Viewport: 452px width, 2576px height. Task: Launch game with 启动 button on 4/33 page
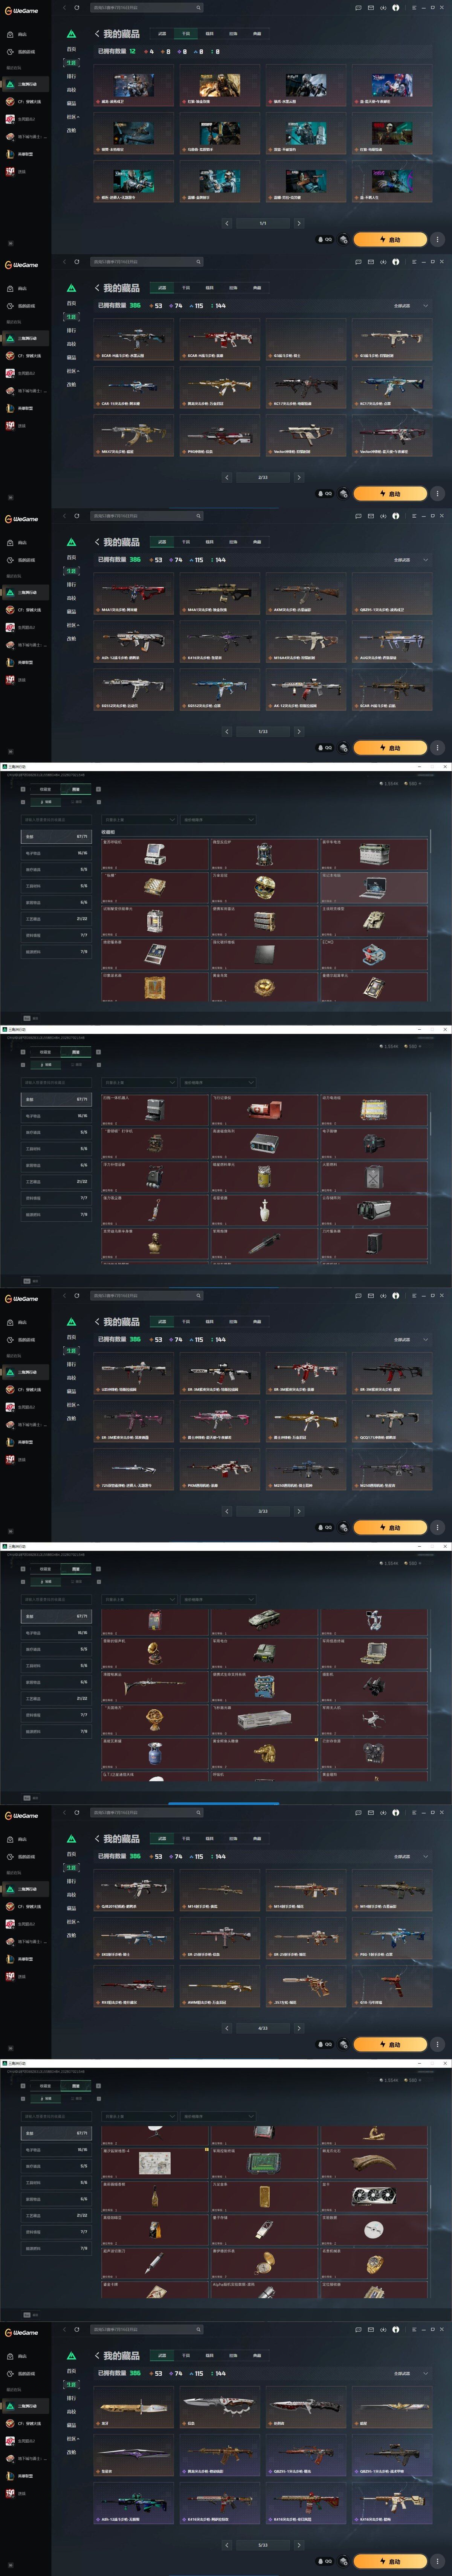(390, 2045)
